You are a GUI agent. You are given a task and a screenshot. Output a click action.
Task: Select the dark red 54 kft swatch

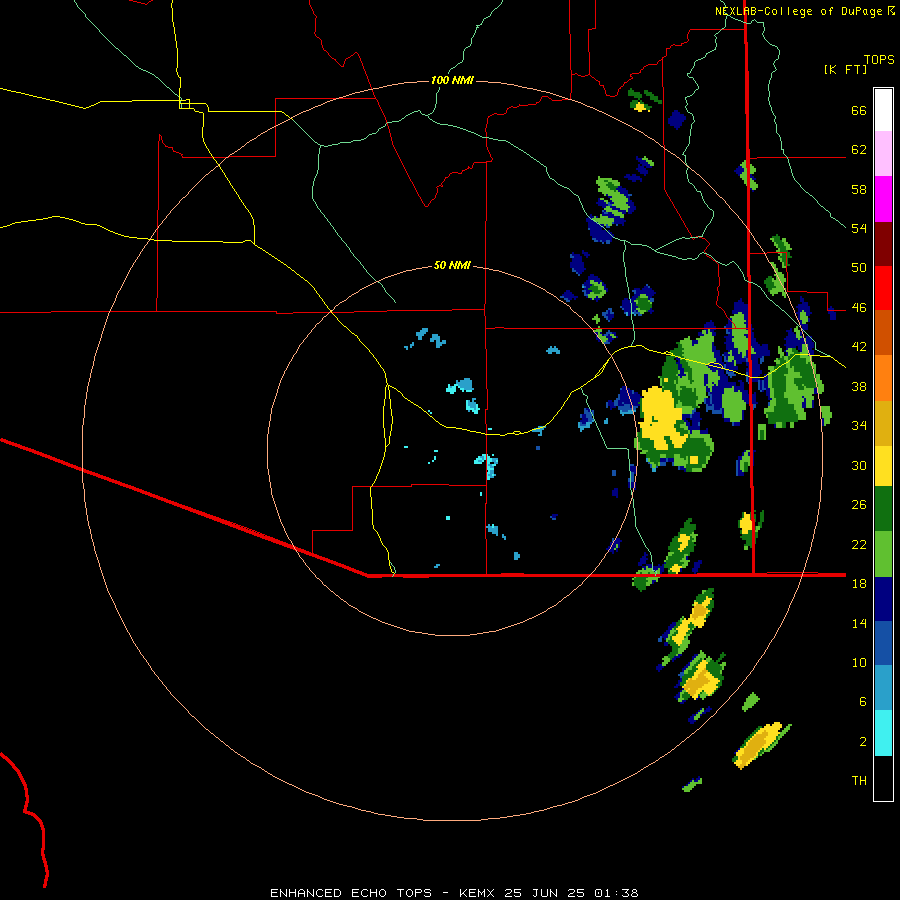click(883, 244)
